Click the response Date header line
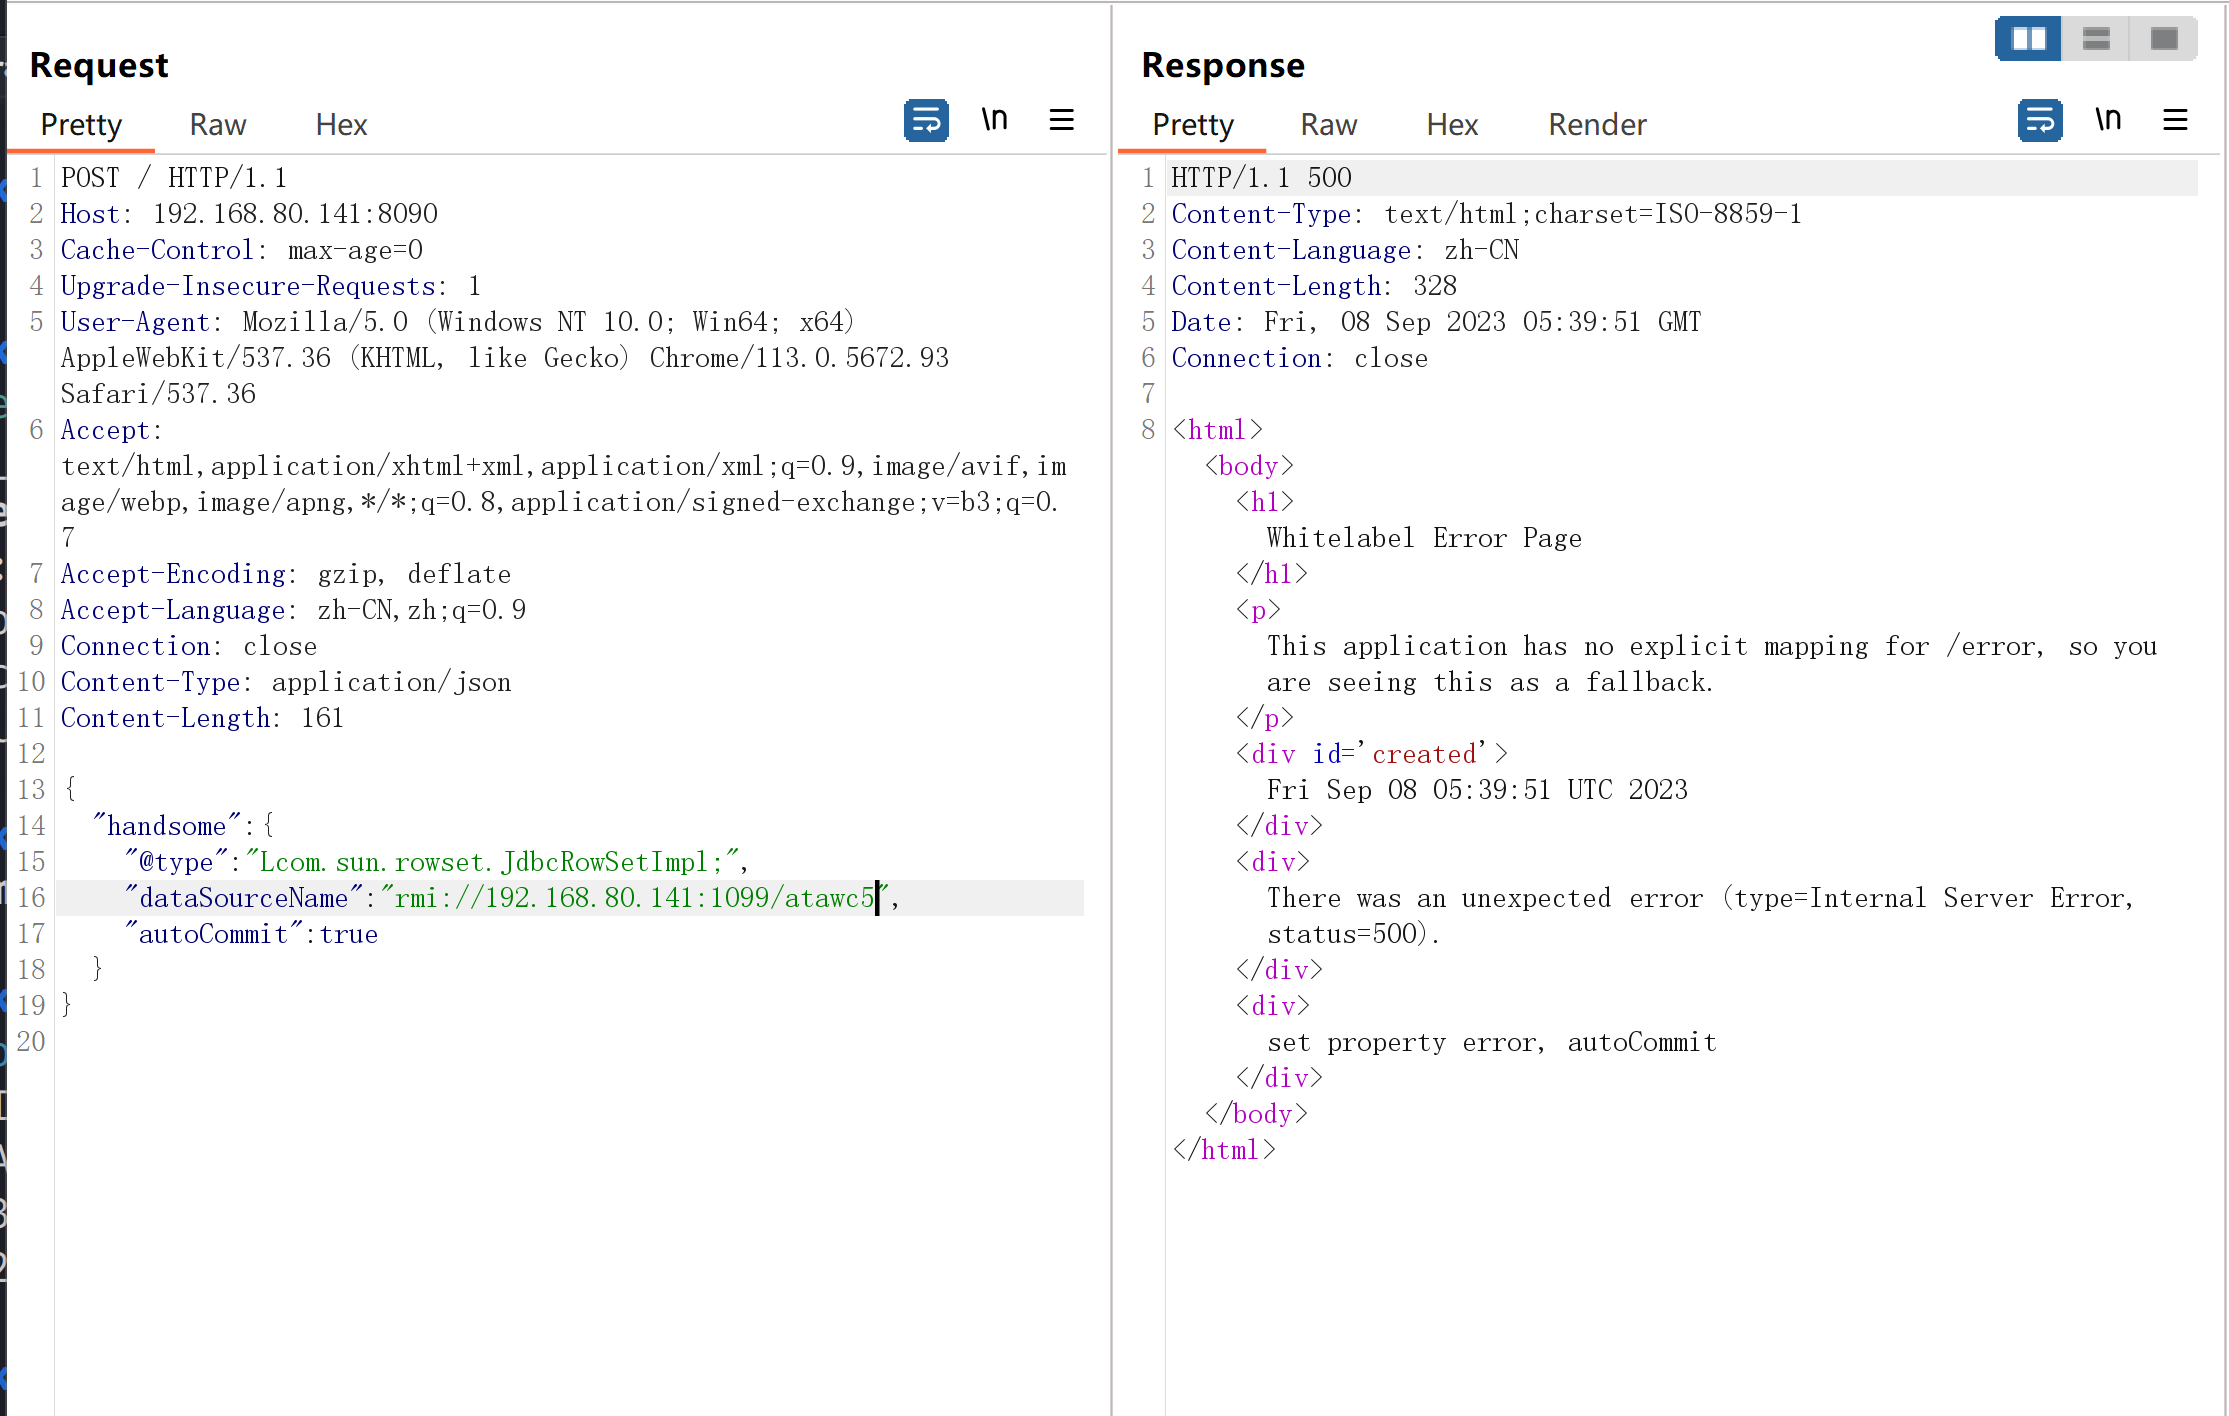Image resolution: width=2229 pixels, height=1416 pixels. [1436, 322]
